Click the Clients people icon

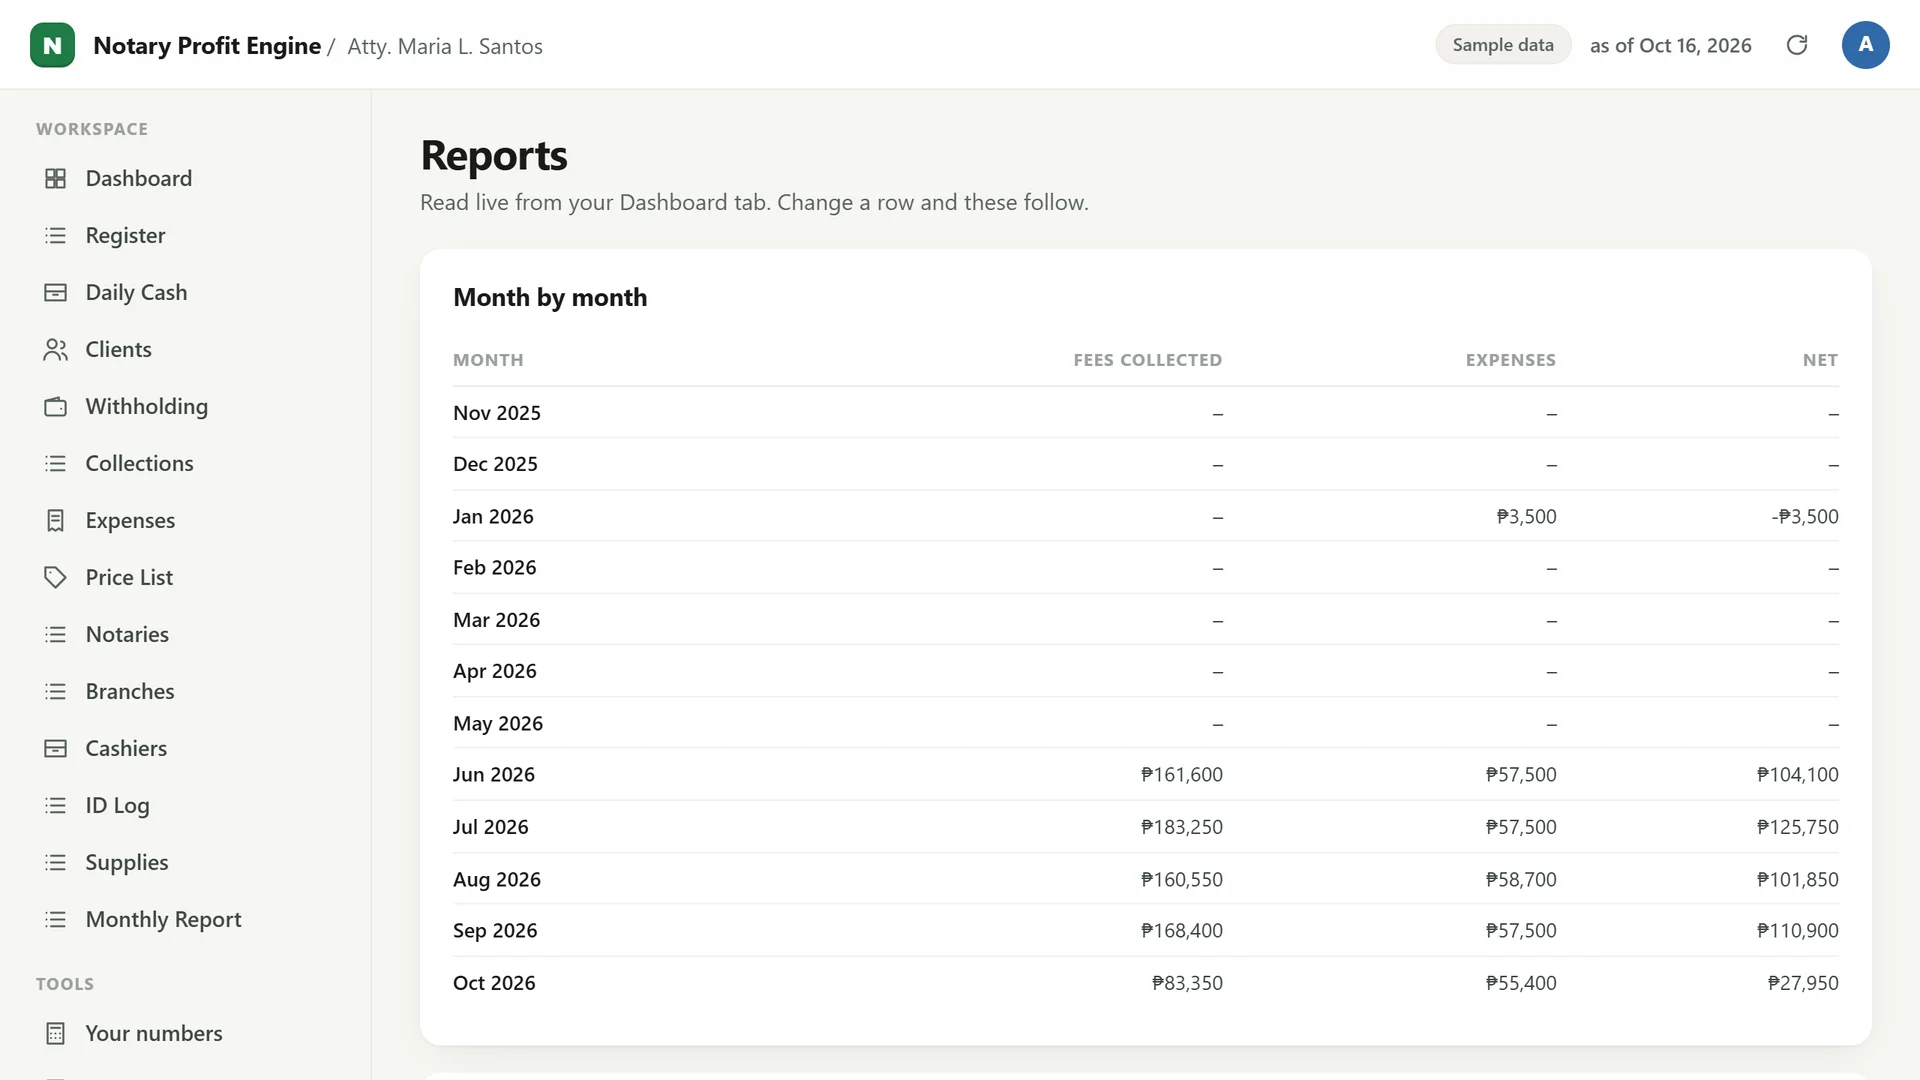coord(56,349)
